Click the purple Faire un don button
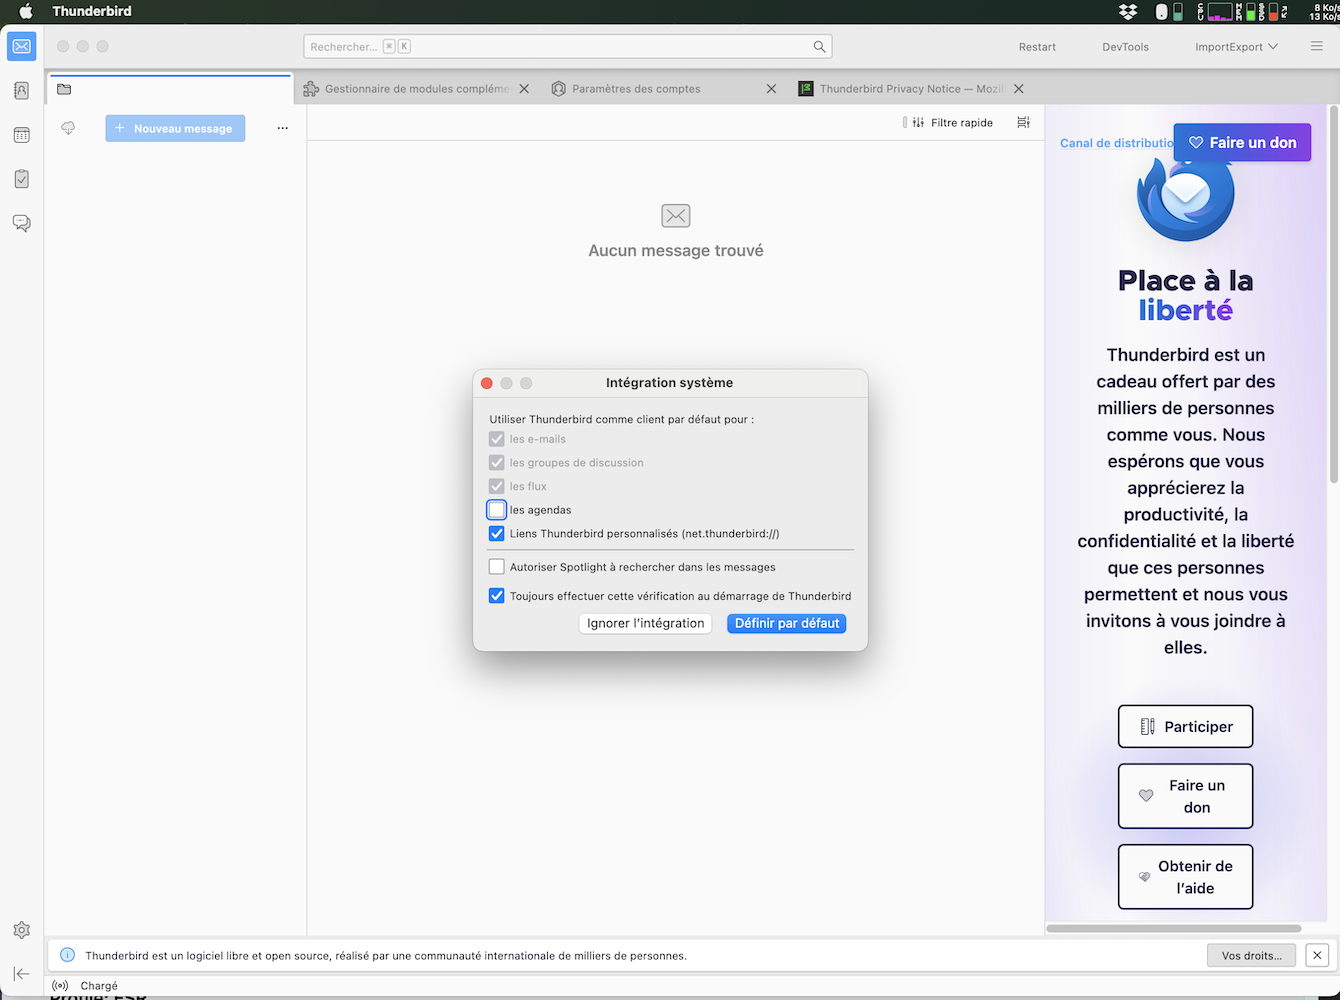The height and width of the screenshot is (1000, 1340). 1242,142
